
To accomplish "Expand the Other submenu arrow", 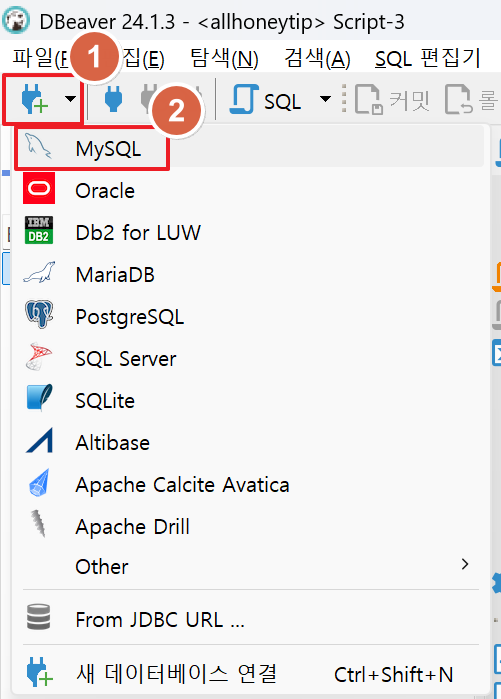I will coord(465,564).
